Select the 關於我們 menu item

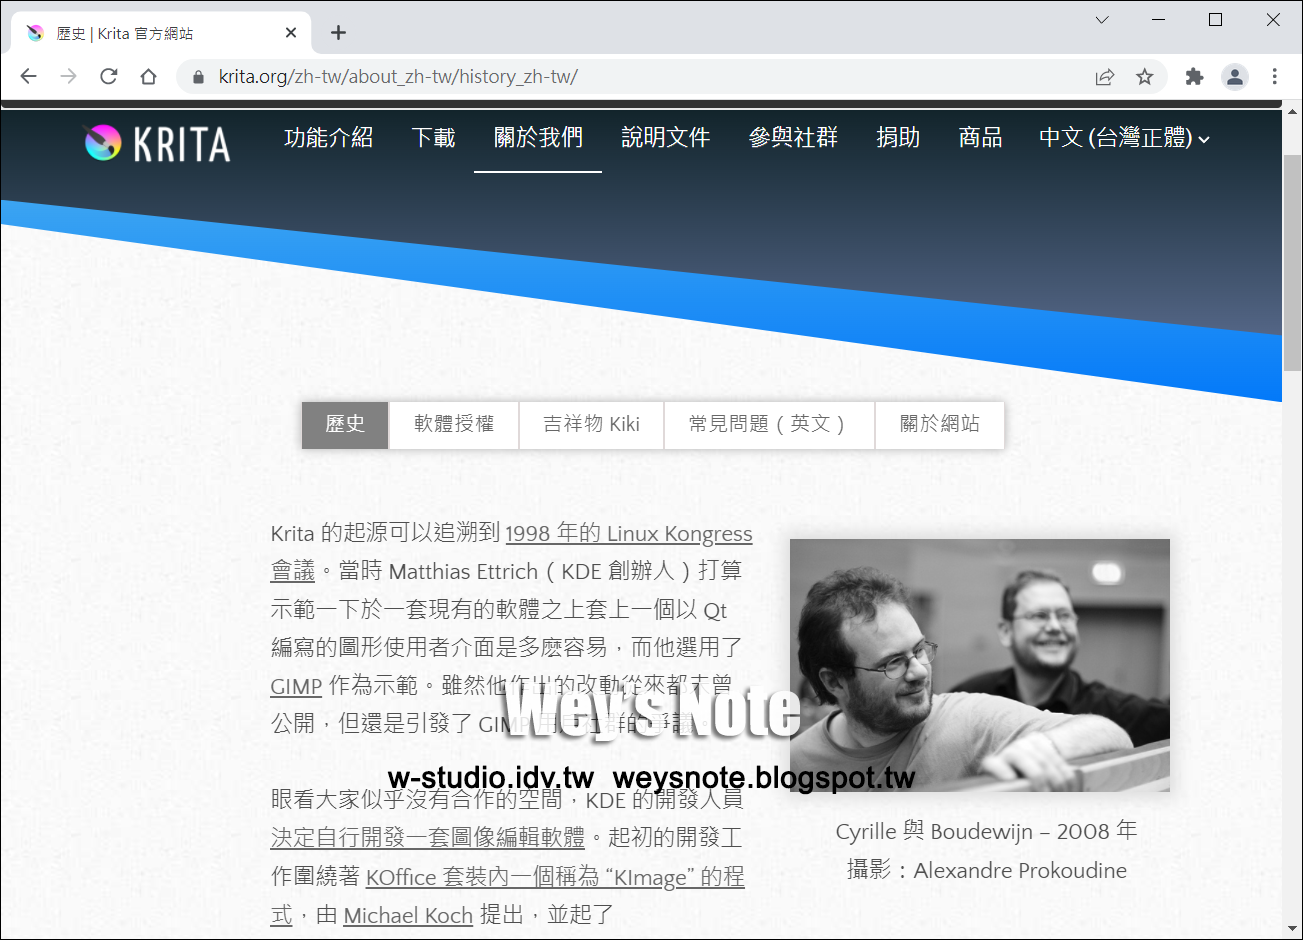tap(538, 138)
